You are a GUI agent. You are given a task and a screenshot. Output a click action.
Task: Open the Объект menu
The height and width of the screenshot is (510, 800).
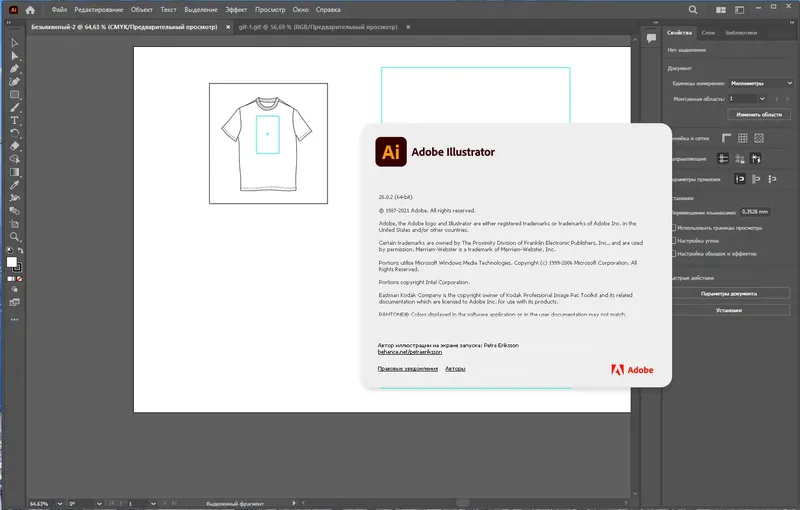(141, 10)
